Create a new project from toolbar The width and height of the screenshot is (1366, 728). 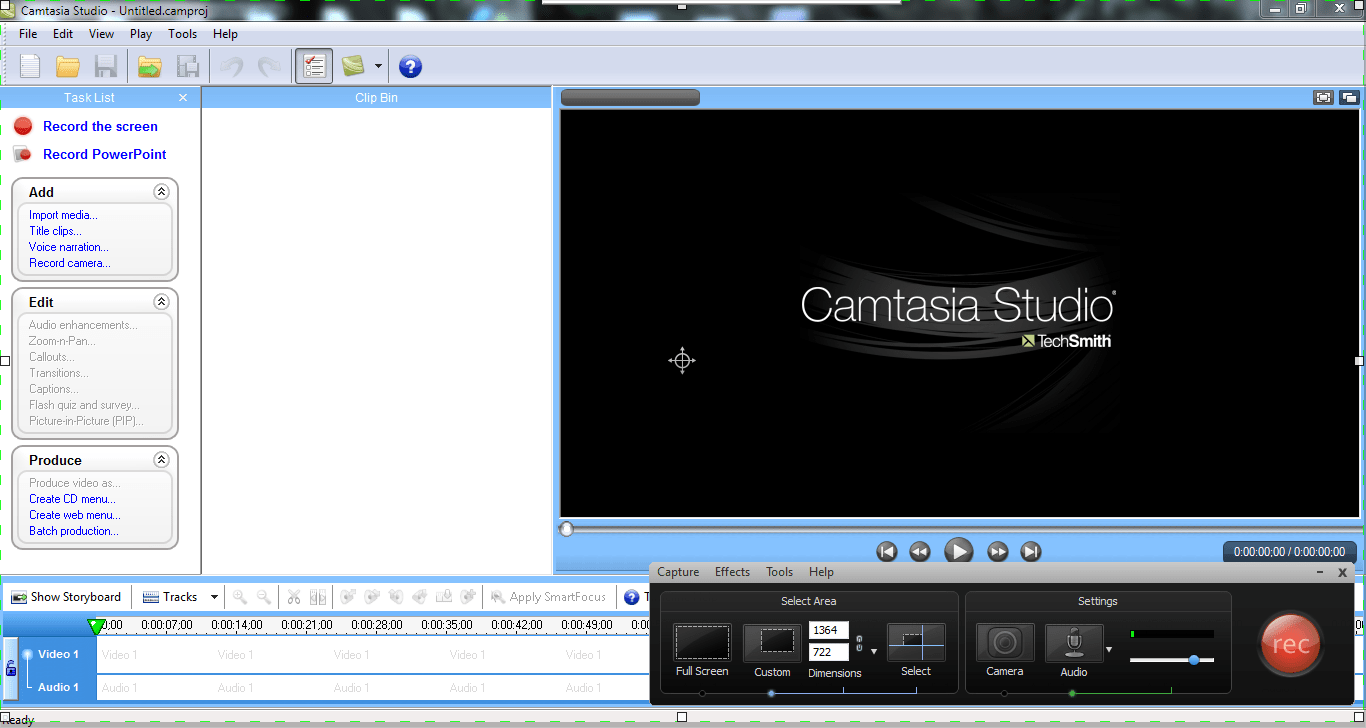tap(31, 67)
